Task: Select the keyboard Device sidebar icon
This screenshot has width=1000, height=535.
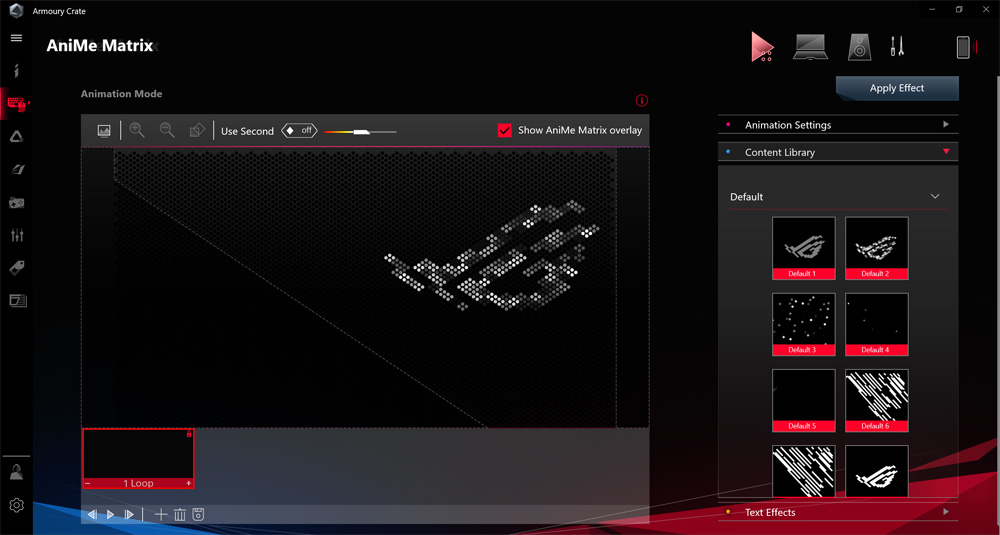Action: pos(17,104)
